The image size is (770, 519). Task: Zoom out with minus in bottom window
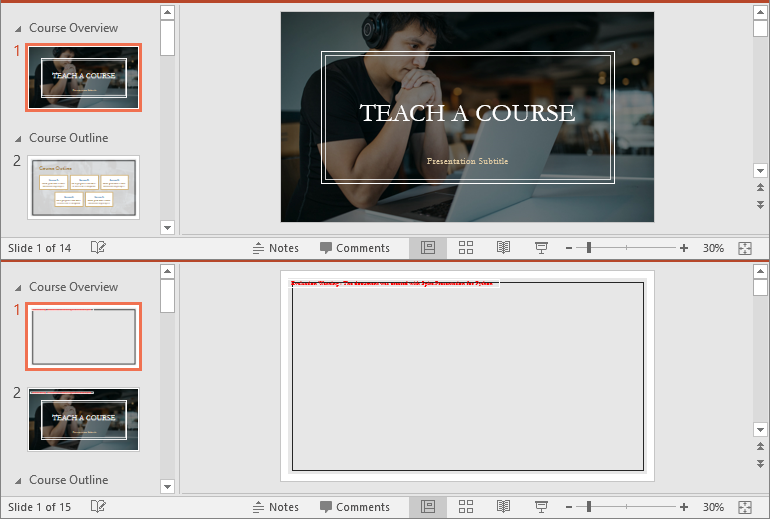(569, 507)
